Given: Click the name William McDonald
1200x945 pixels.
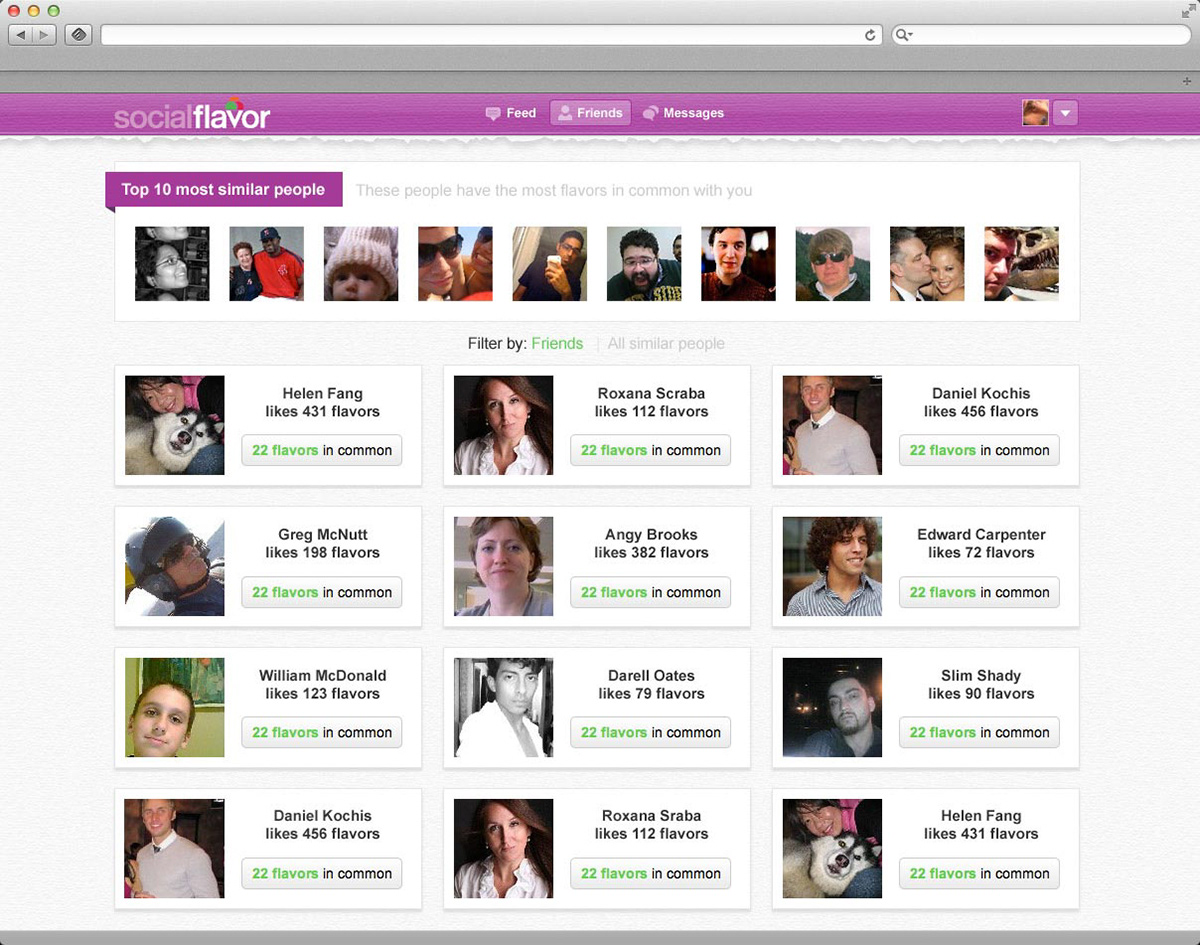Looking at the screenshot, I should 322,675.
